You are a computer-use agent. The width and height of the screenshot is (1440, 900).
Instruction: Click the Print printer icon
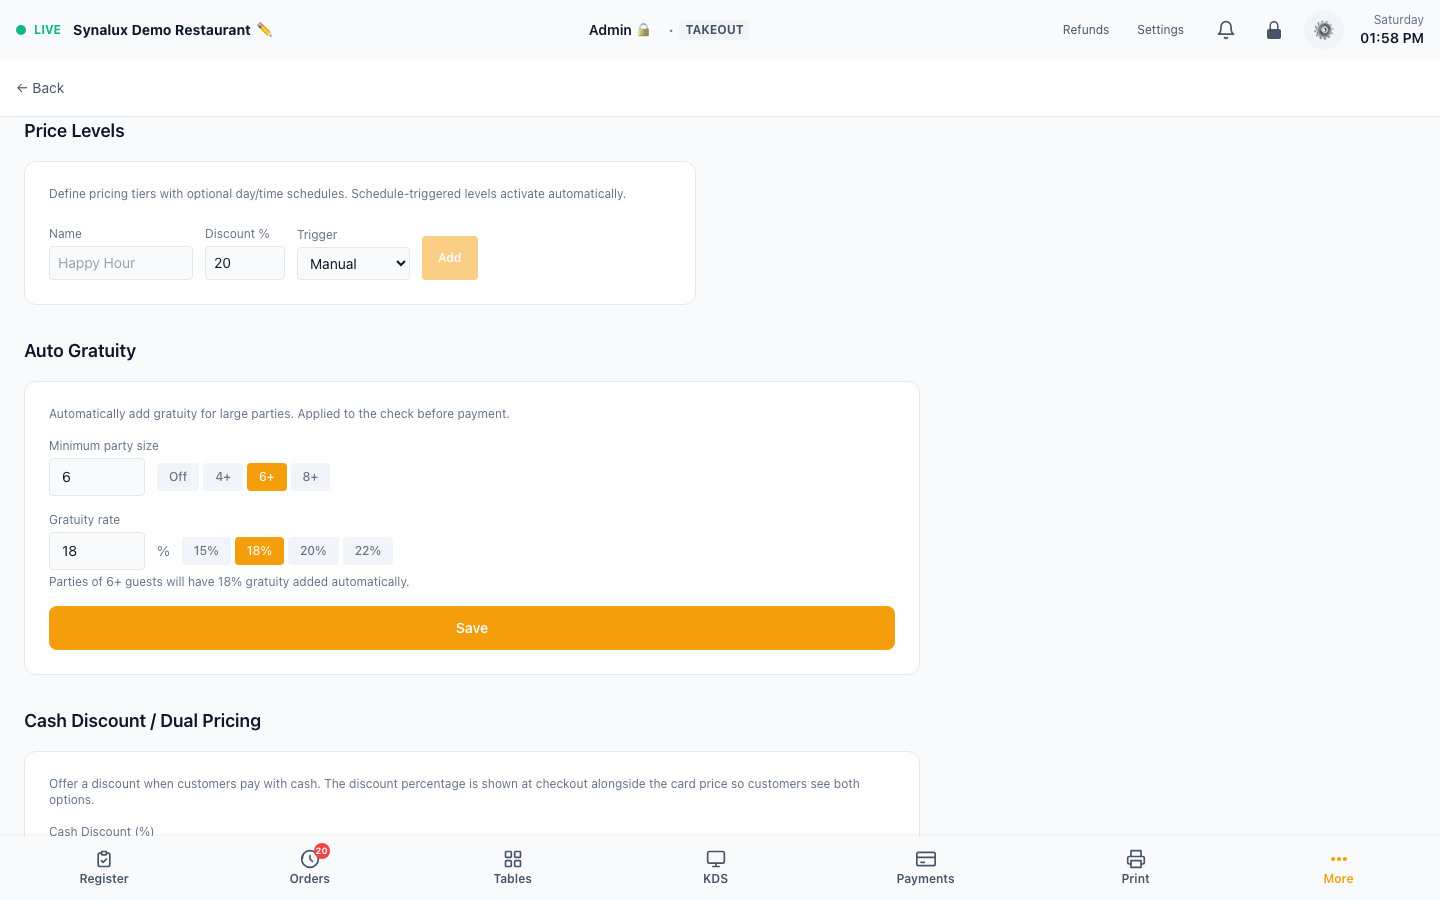click(x=1136, y=859)
